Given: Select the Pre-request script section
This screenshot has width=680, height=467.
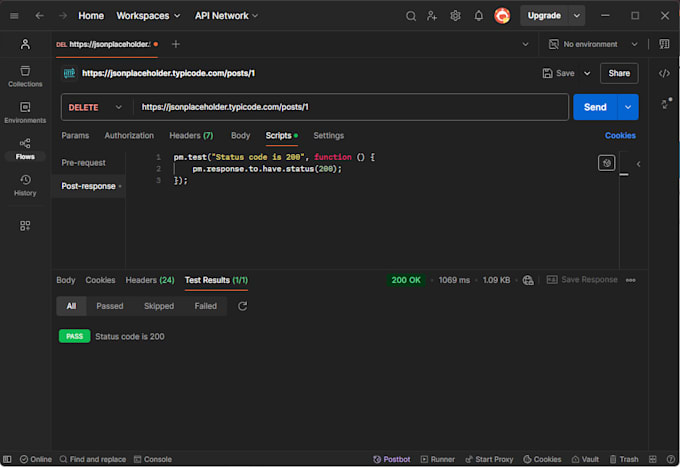Looking at the screenshot, I should (x=83, y=163).
